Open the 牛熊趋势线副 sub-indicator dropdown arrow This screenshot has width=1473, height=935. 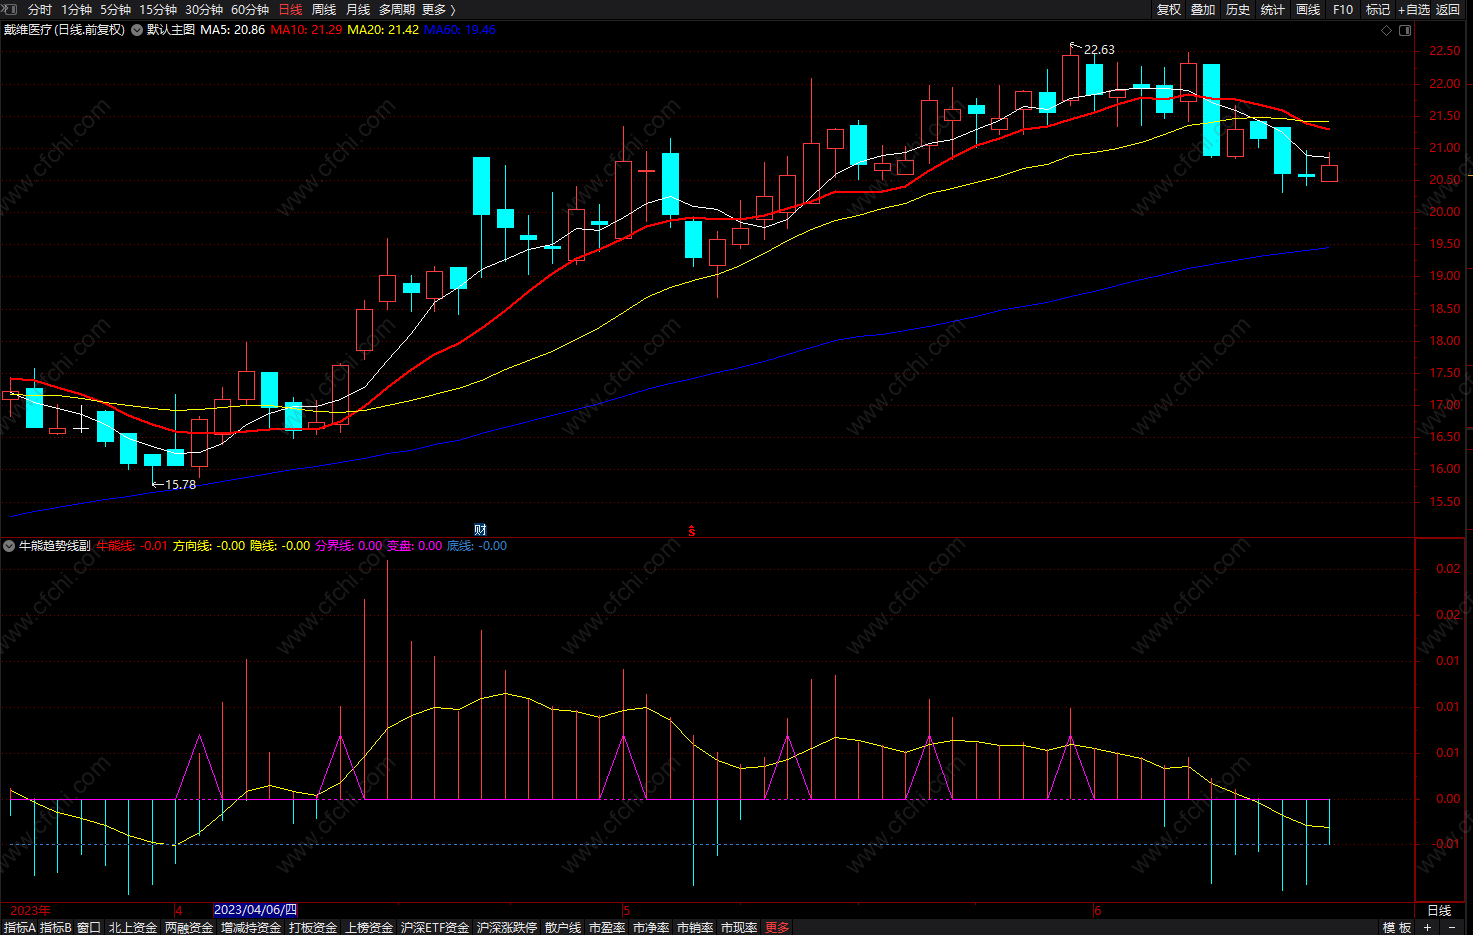click(9, 546)
